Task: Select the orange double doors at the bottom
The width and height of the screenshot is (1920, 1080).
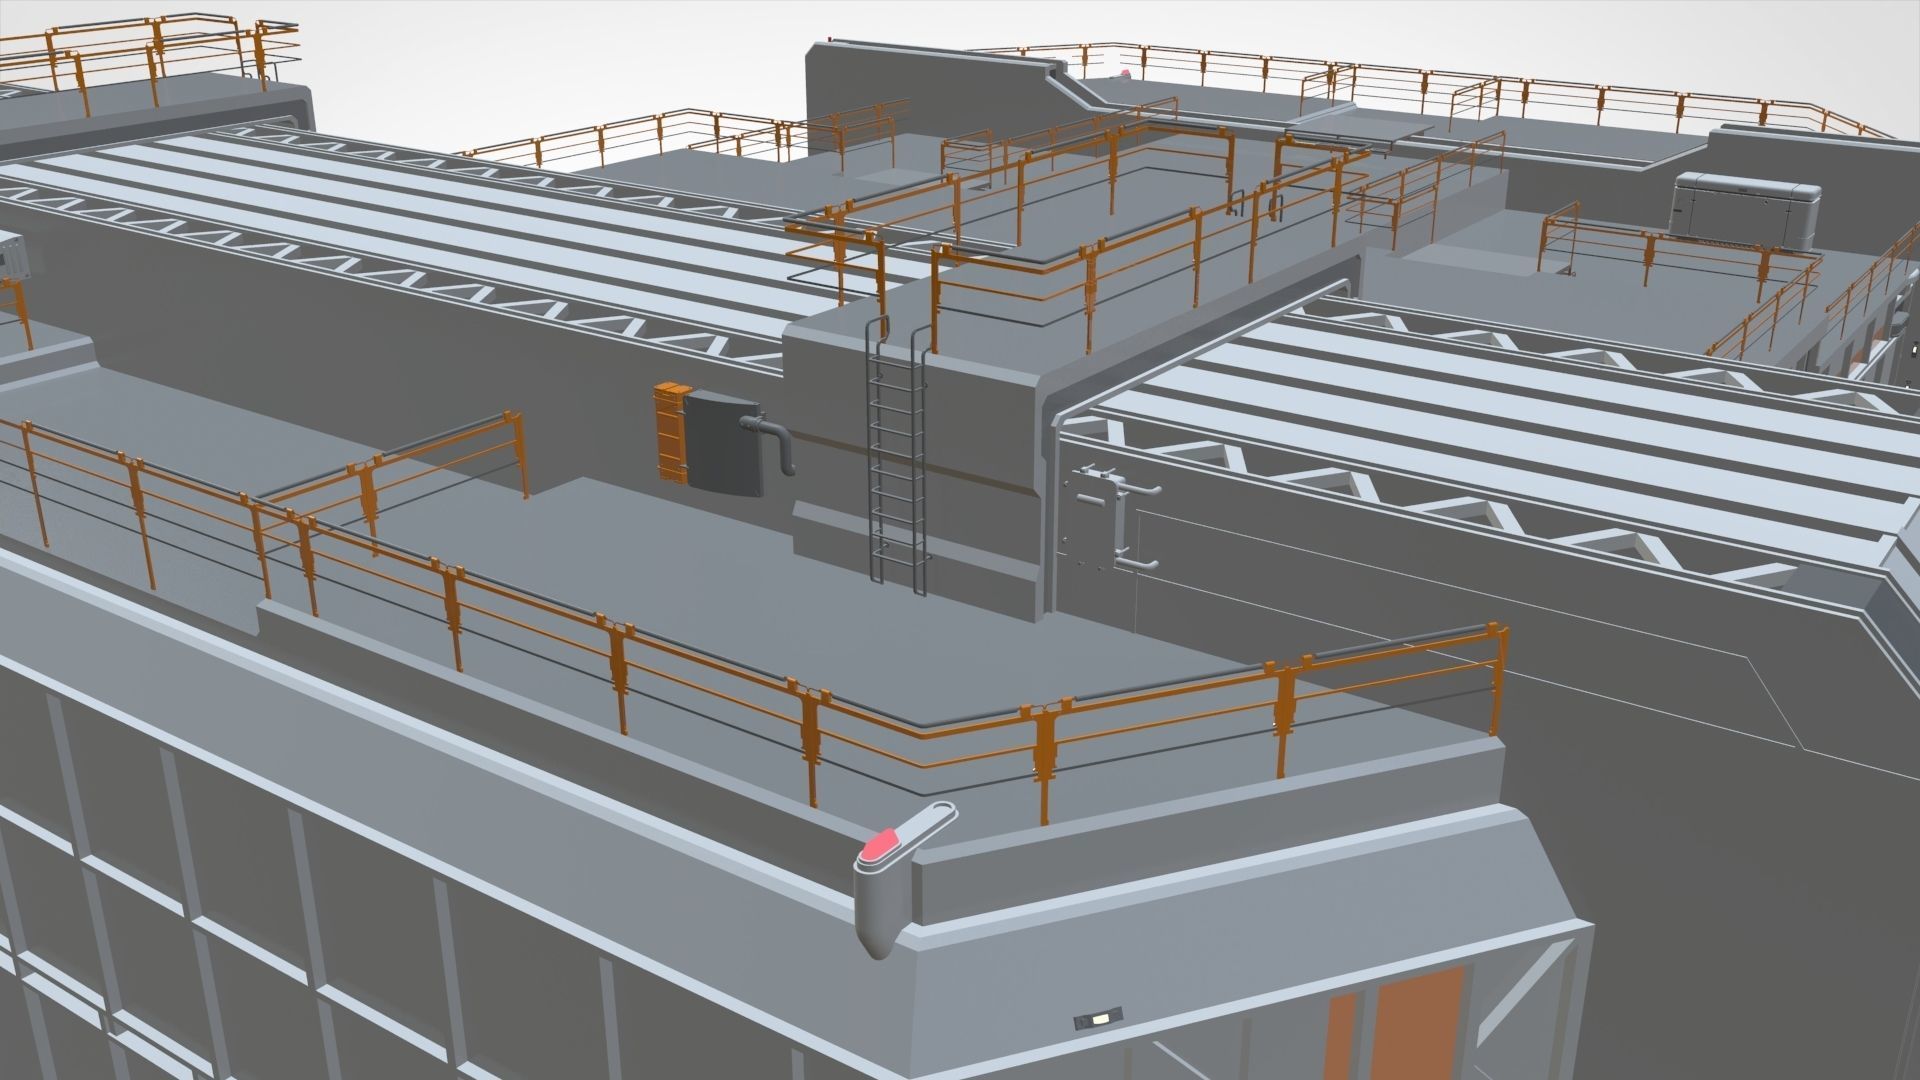Action: 1395,1023
